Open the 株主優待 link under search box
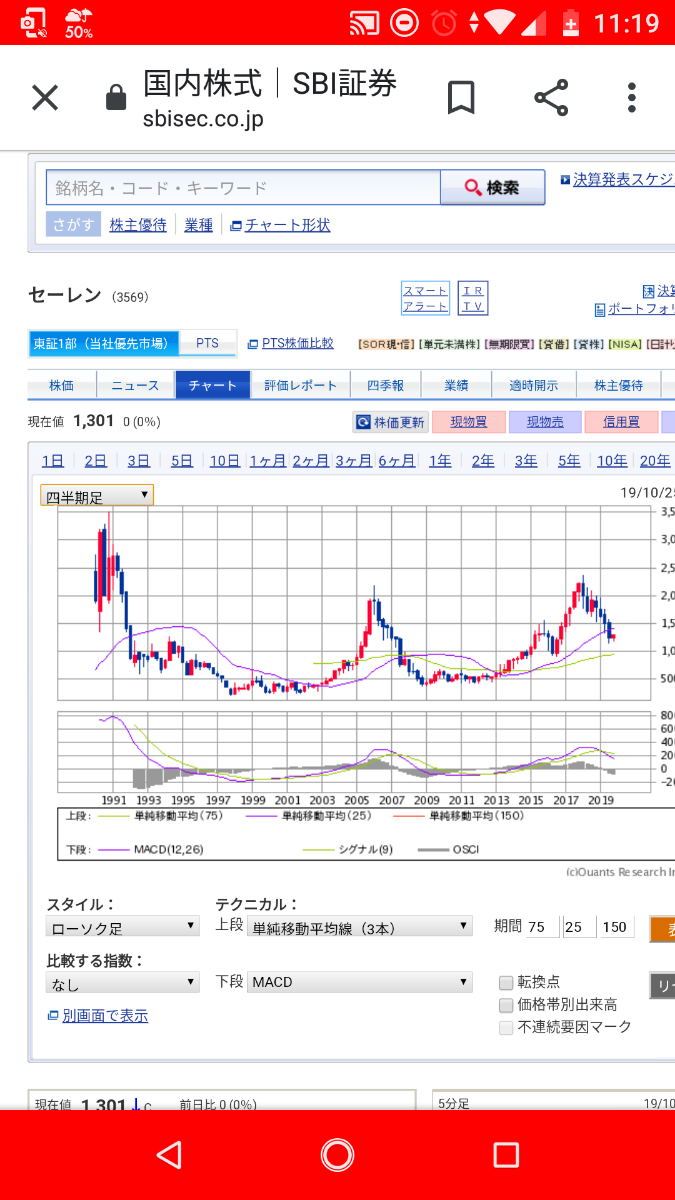 coord(138,225)
